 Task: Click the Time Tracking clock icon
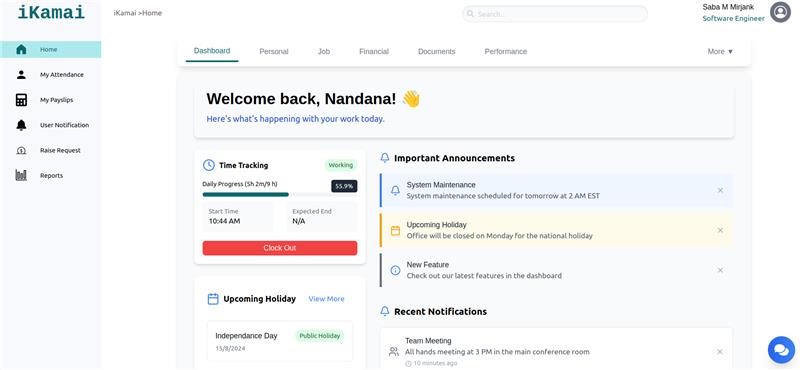click(209, 165)
